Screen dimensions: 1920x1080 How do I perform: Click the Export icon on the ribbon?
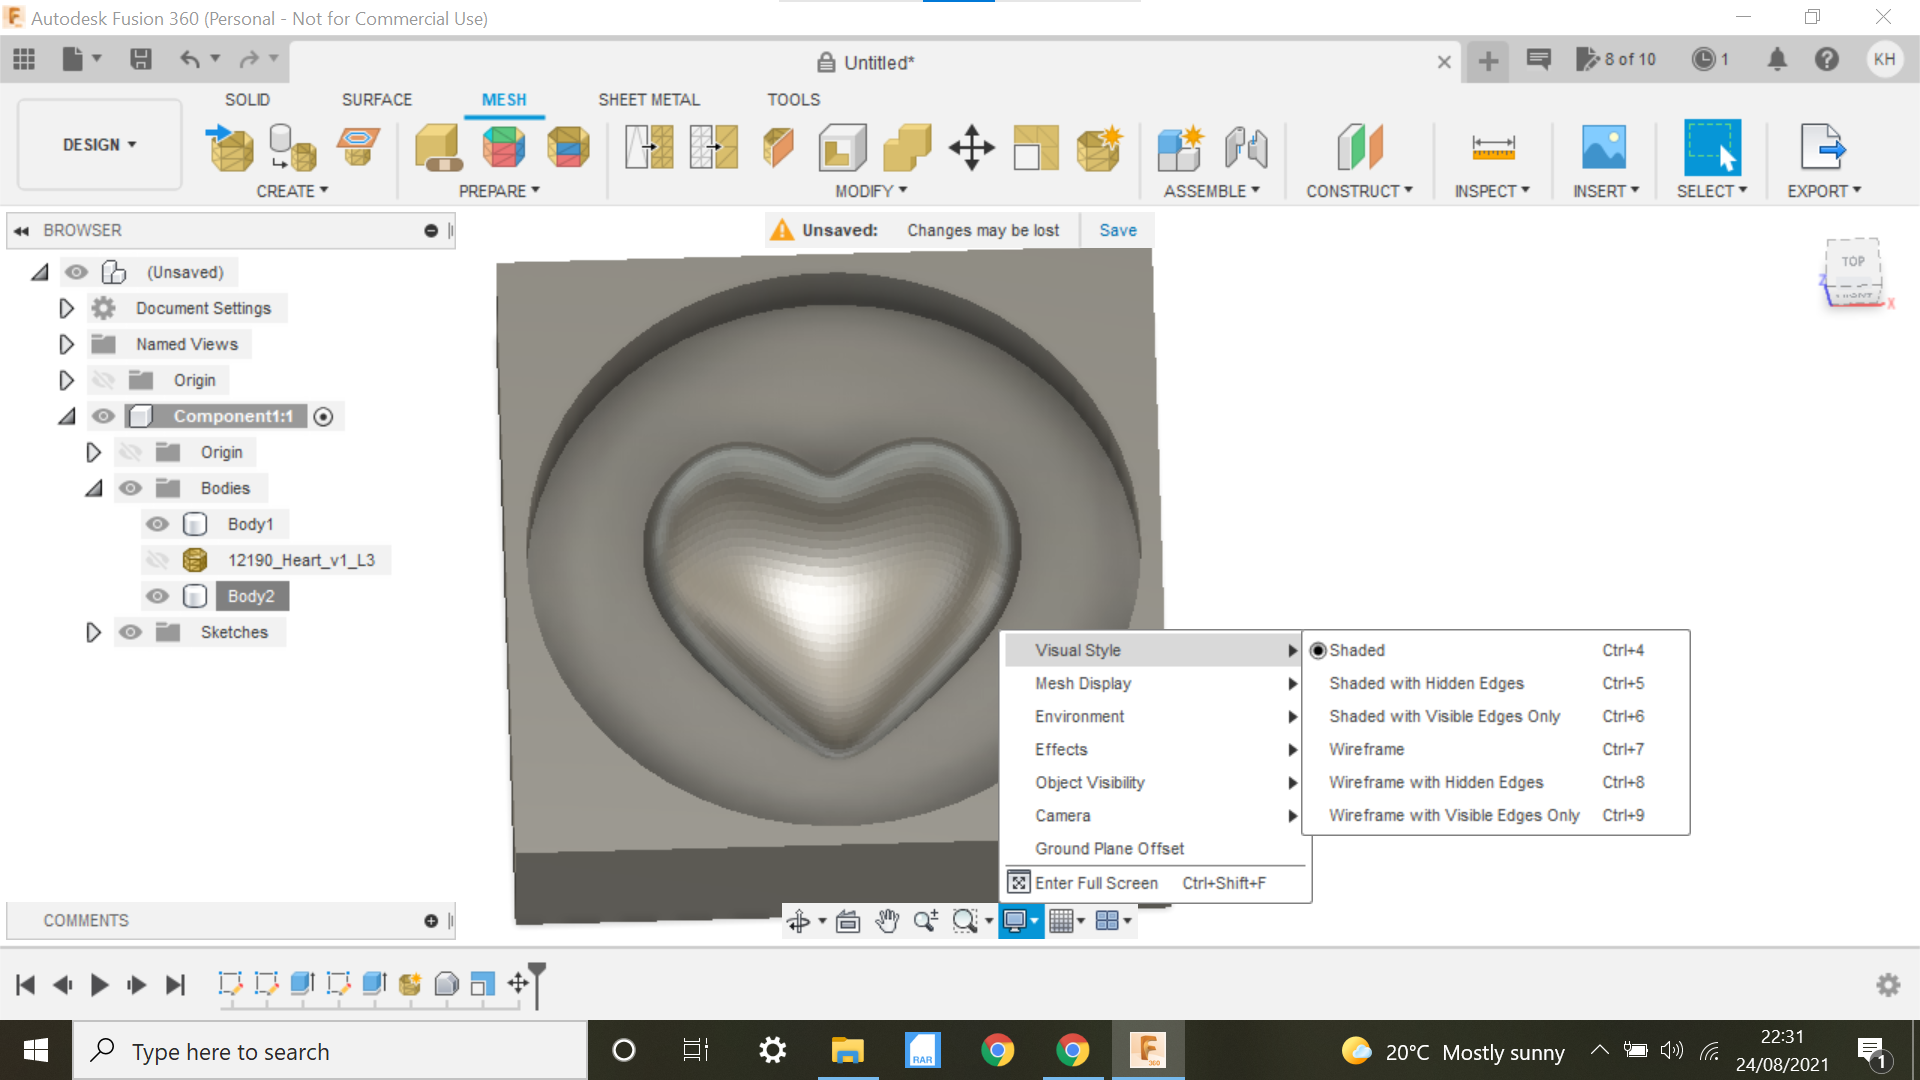tap(1824, 148)
